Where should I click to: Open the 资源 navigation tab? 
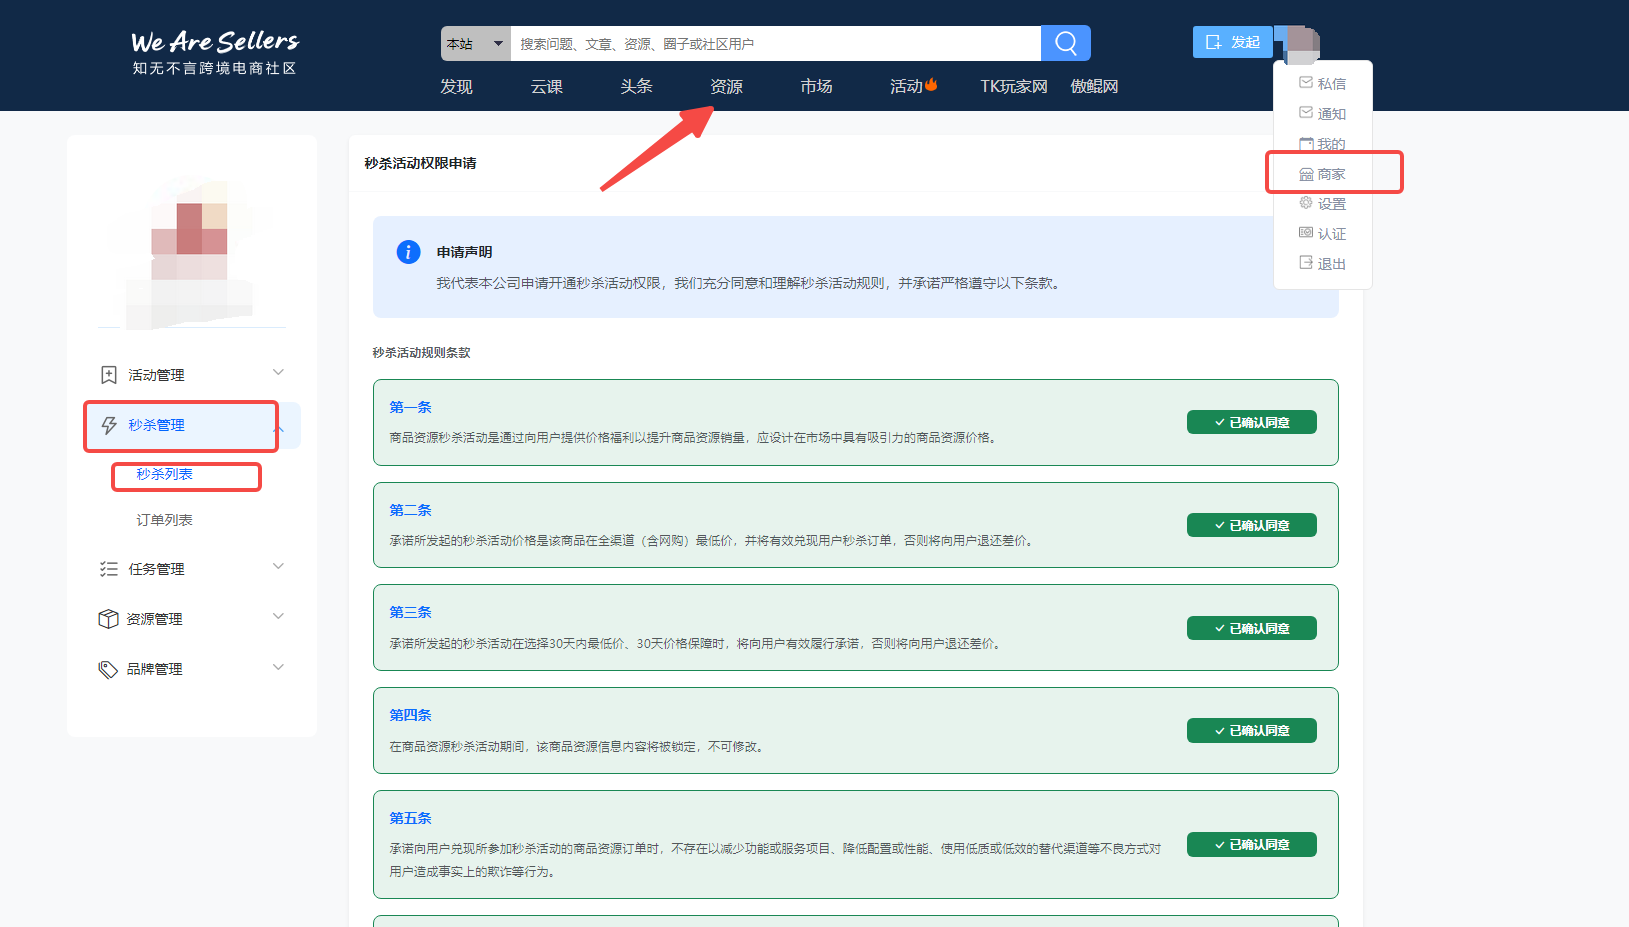tap(726, 87)
